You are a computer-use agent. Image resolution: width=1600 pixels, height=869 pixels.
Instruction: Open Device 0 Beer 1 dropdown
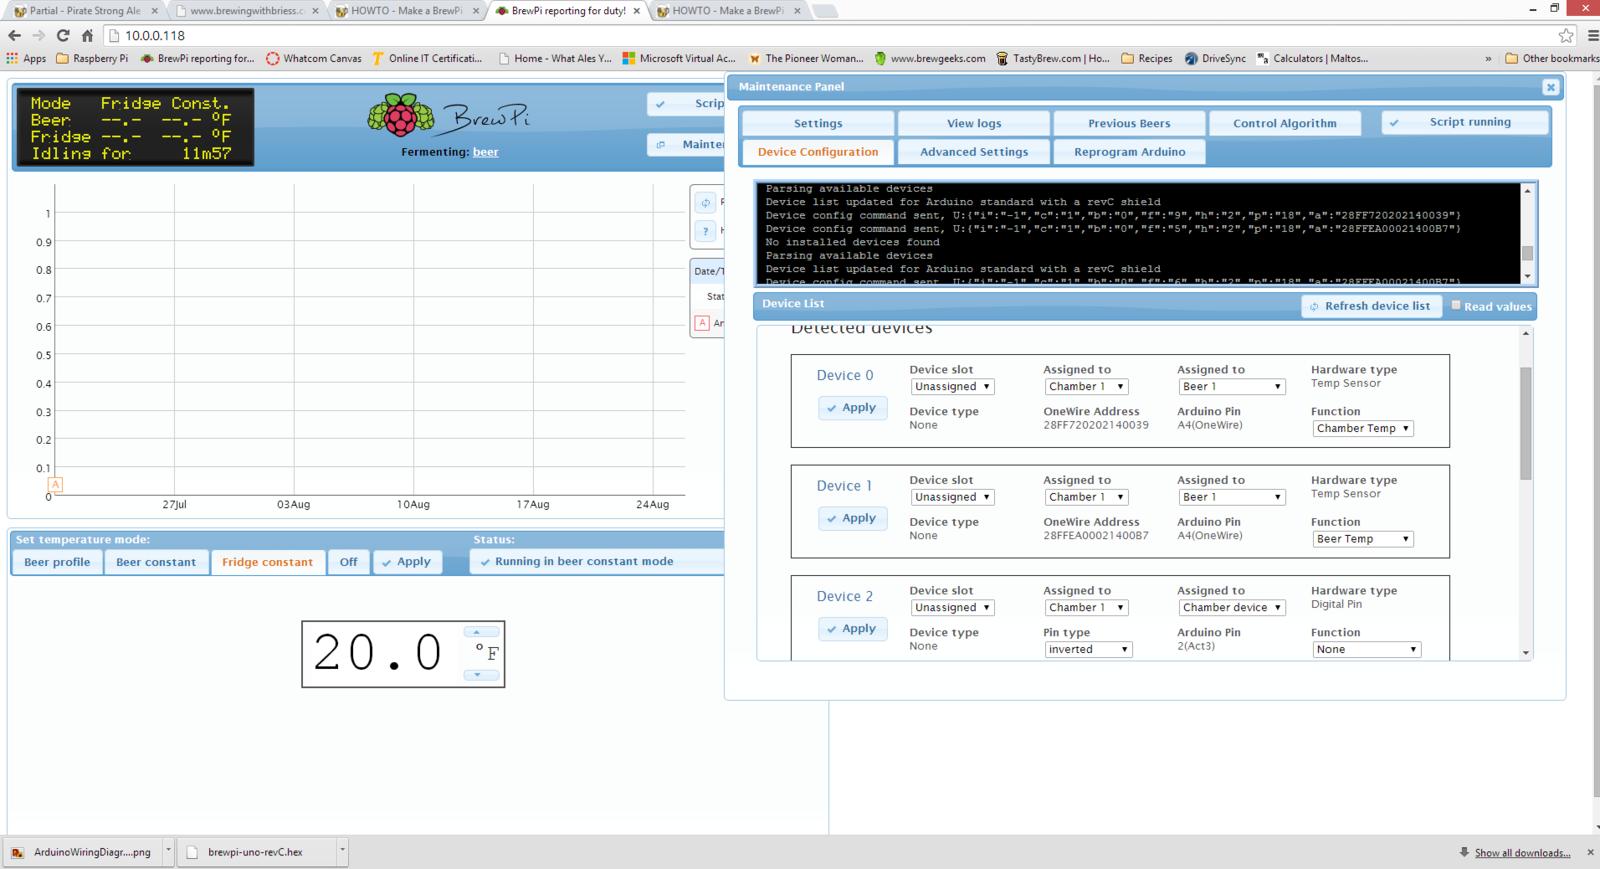pyautogui.click(x=1231, y=386)
